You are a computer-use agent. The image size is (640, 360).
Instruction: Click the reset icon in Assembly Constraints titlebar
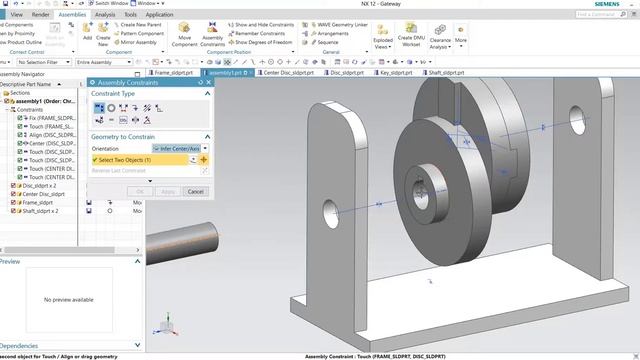click(200, 82)
